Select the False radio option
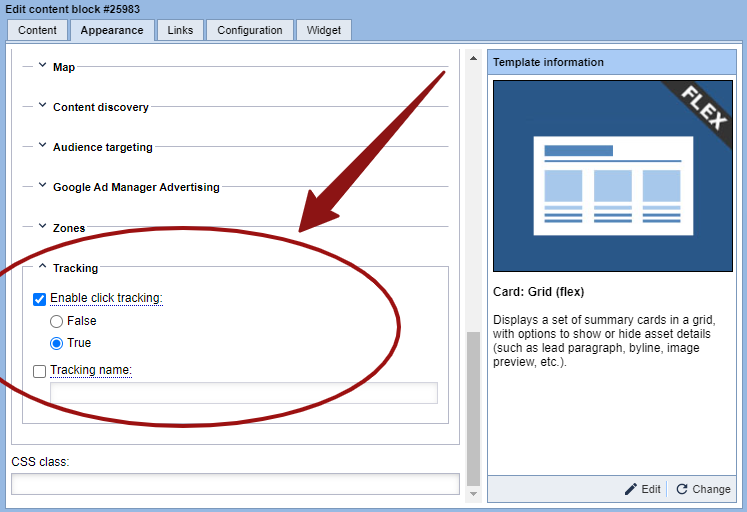This screenshot has height=512, width=747. click(x=56, y=321)
